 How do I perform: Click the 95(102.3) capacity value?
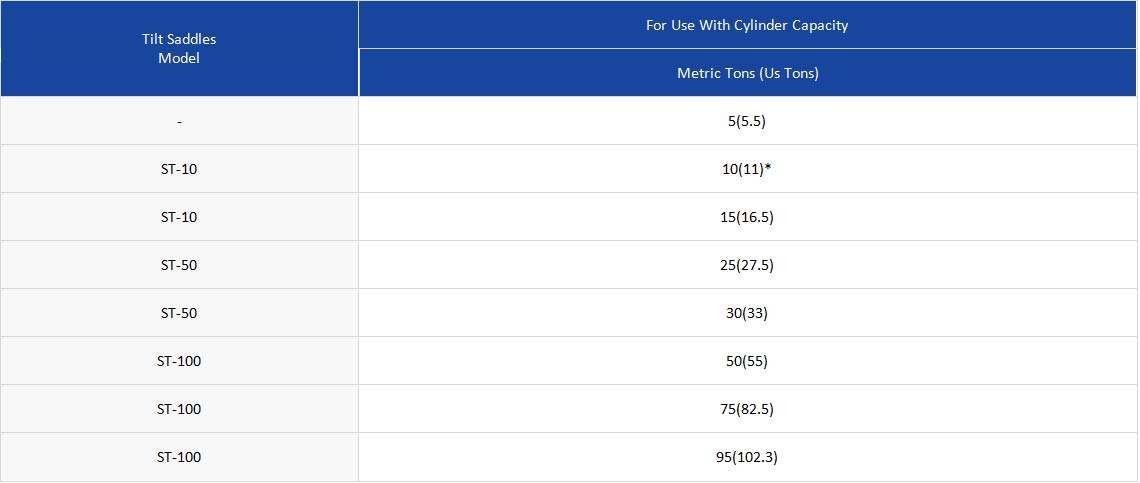747,457
